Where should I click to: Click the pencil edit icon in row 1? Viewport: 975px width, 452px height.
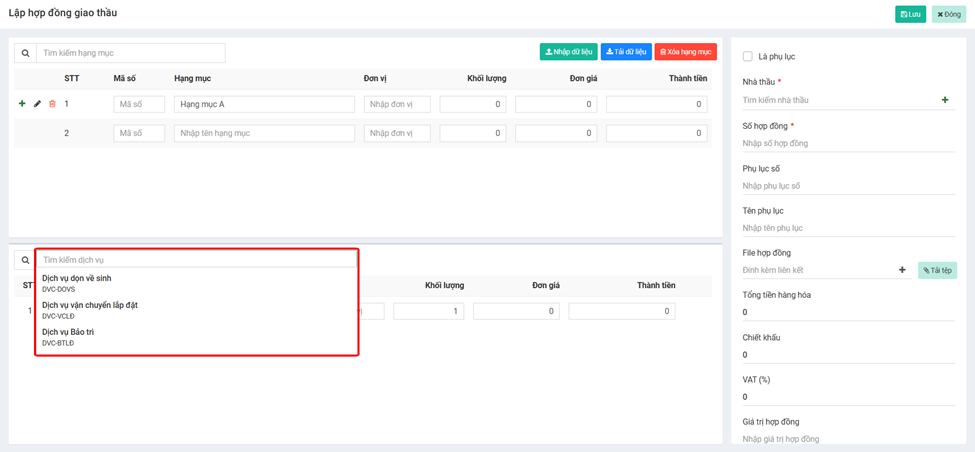[x=38, y=104]
